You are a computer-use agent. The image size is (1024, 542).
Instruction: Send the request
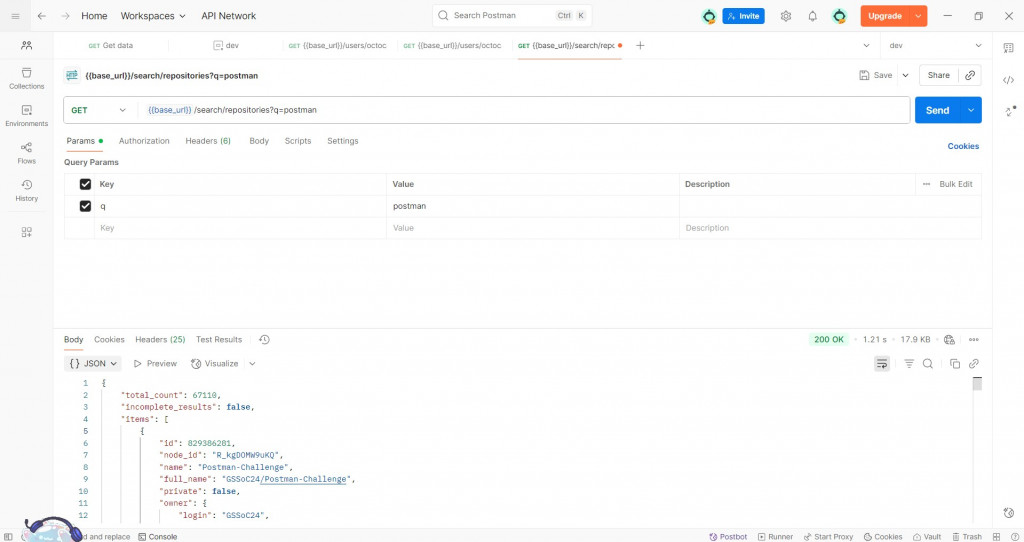click(938, 110)
